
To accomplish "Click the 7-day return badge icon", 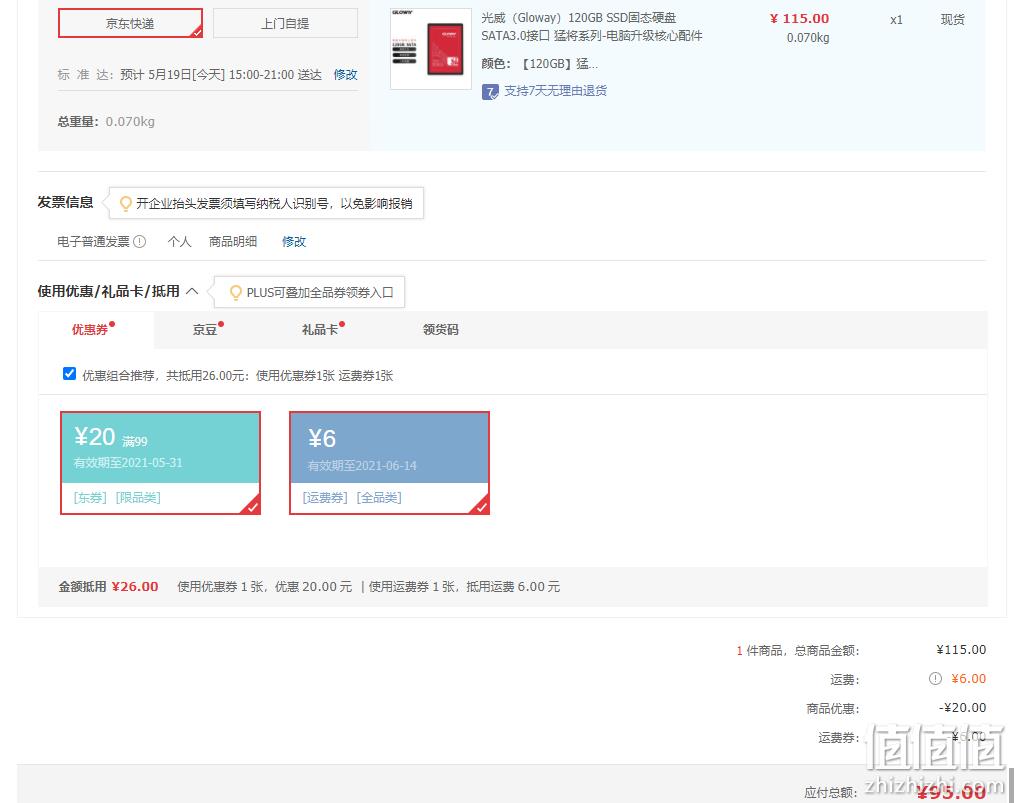I will (x=490, y=91).
